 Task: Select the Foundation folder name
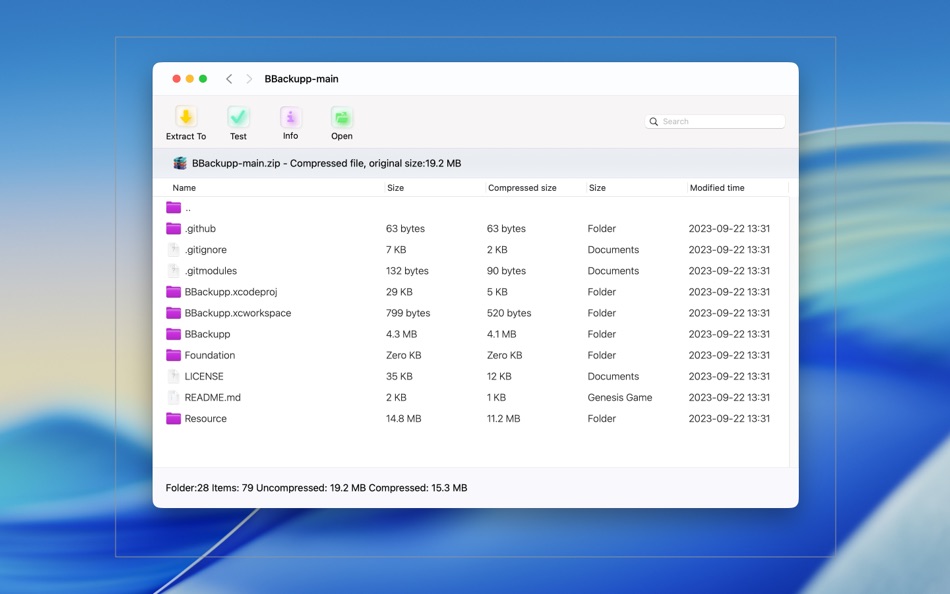[210, 355]
